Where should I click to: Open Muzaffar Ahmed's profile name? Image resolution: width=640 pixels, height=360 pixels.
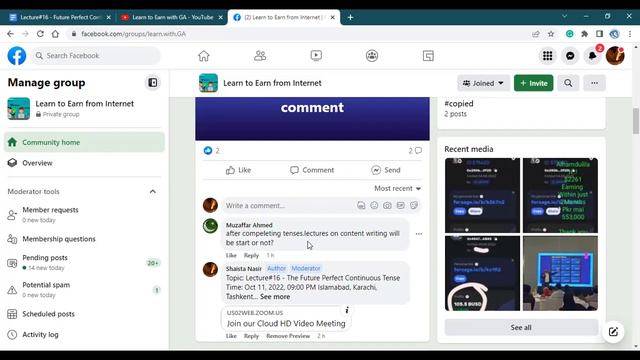[249, 225]
